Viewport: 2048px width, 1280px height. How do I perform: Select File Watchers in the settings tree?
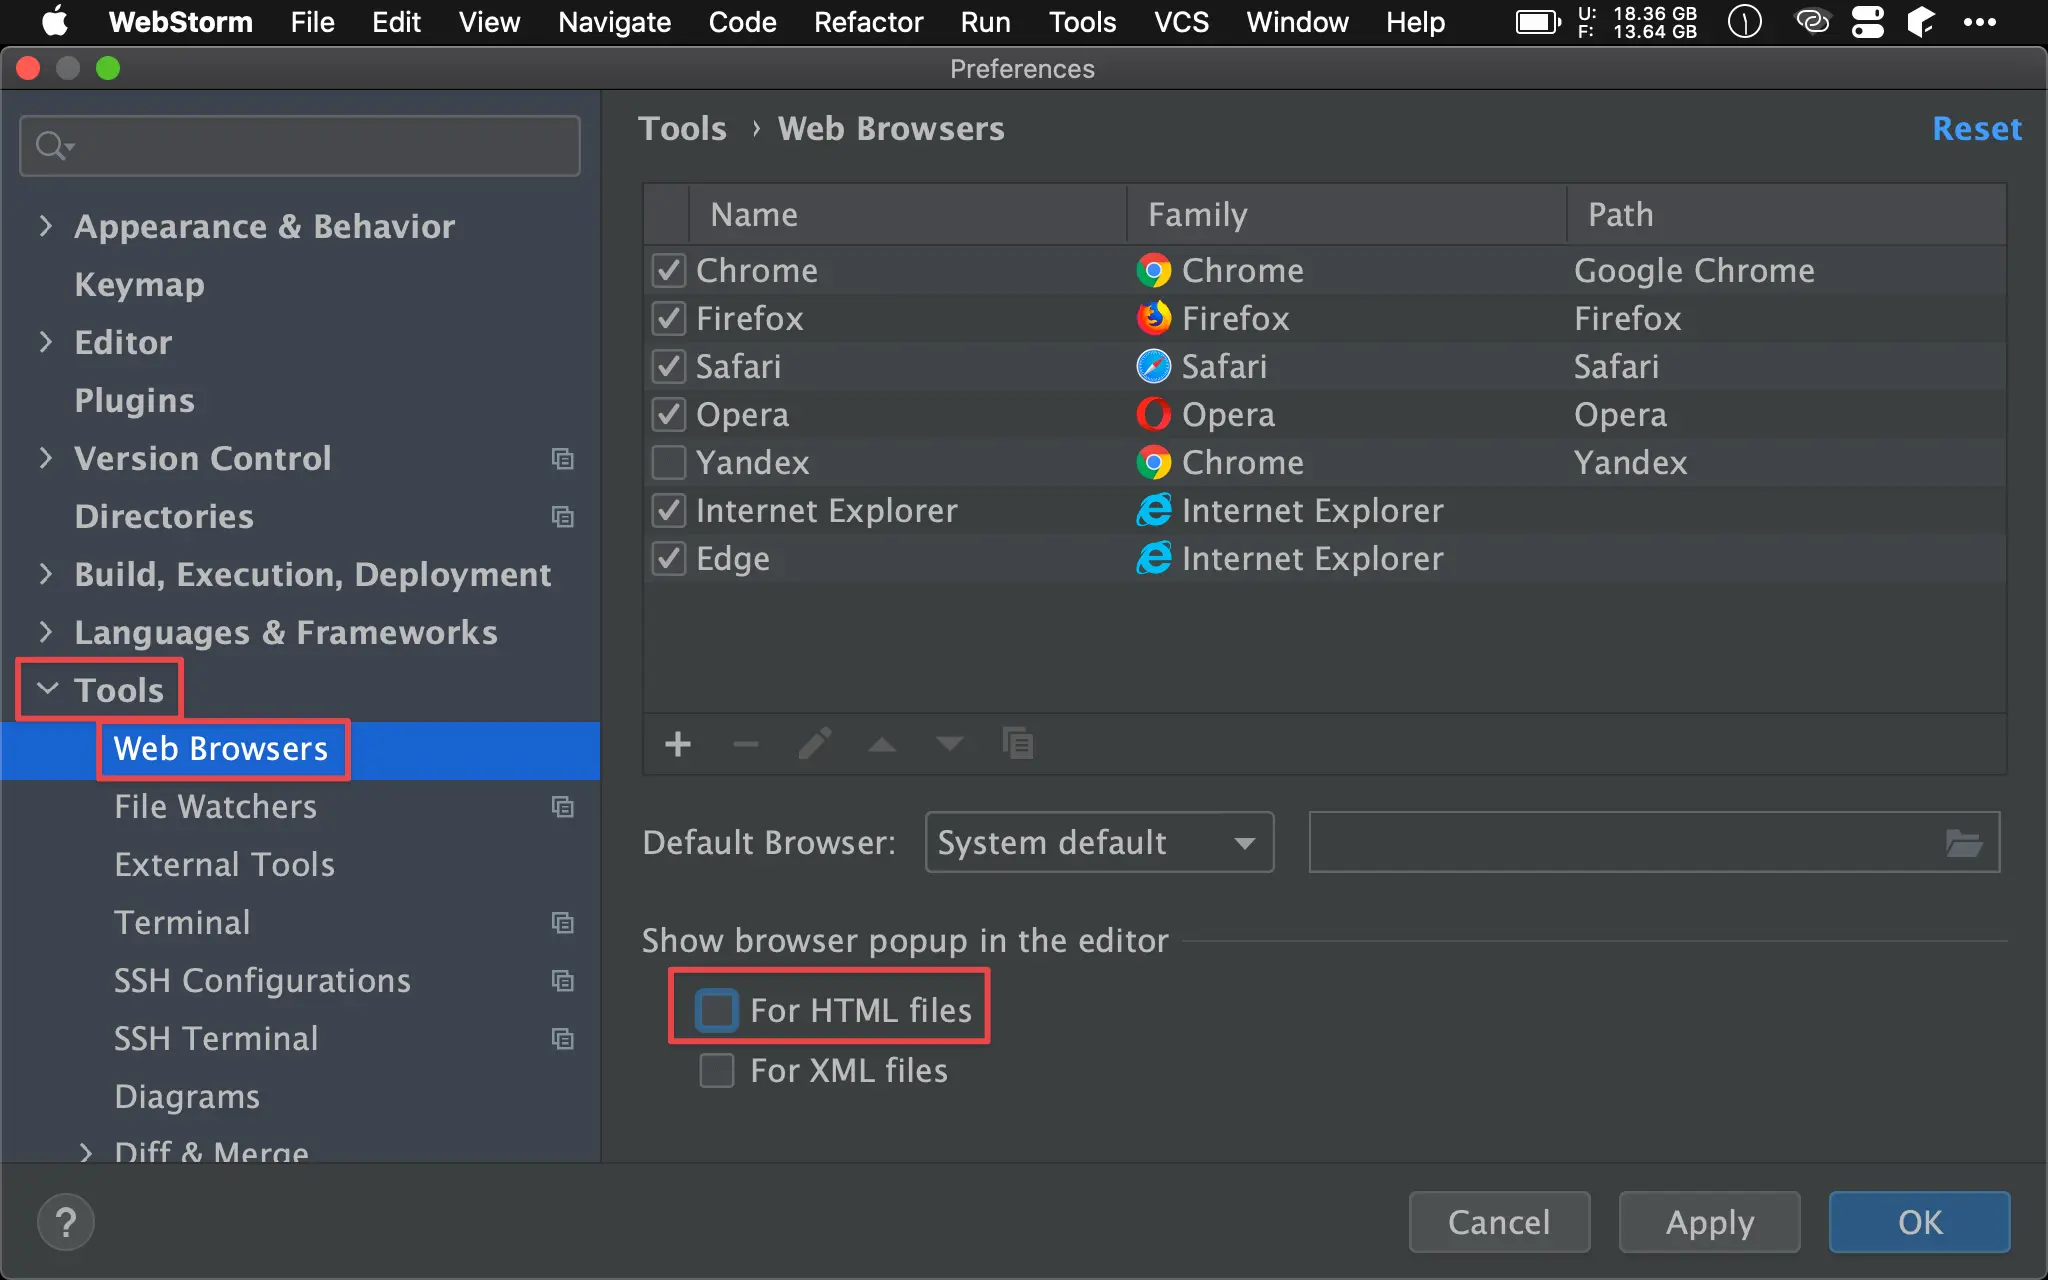click(x=215, y=807)
